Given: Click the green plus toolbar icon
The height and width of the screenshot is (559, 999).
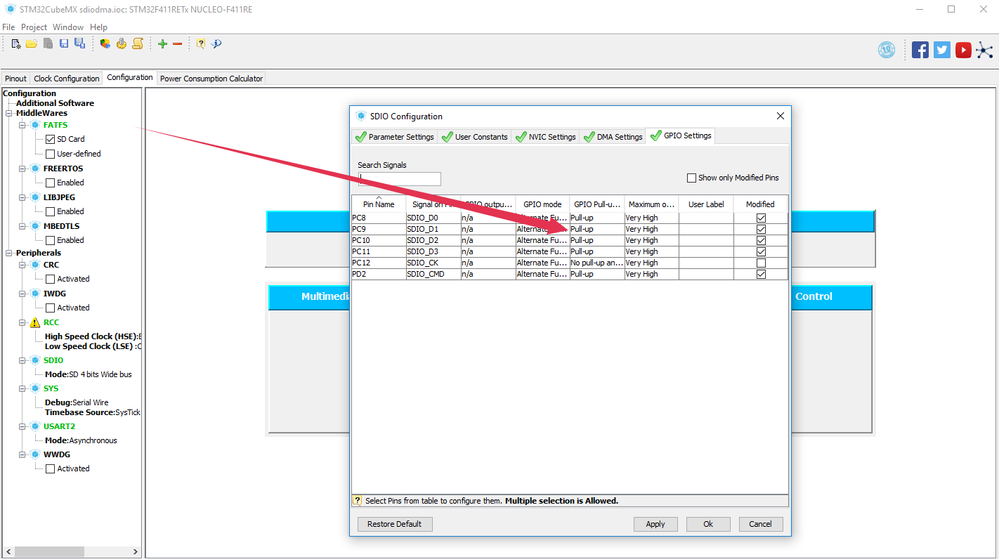Looking at the screenshot, I should pos(162,44).
